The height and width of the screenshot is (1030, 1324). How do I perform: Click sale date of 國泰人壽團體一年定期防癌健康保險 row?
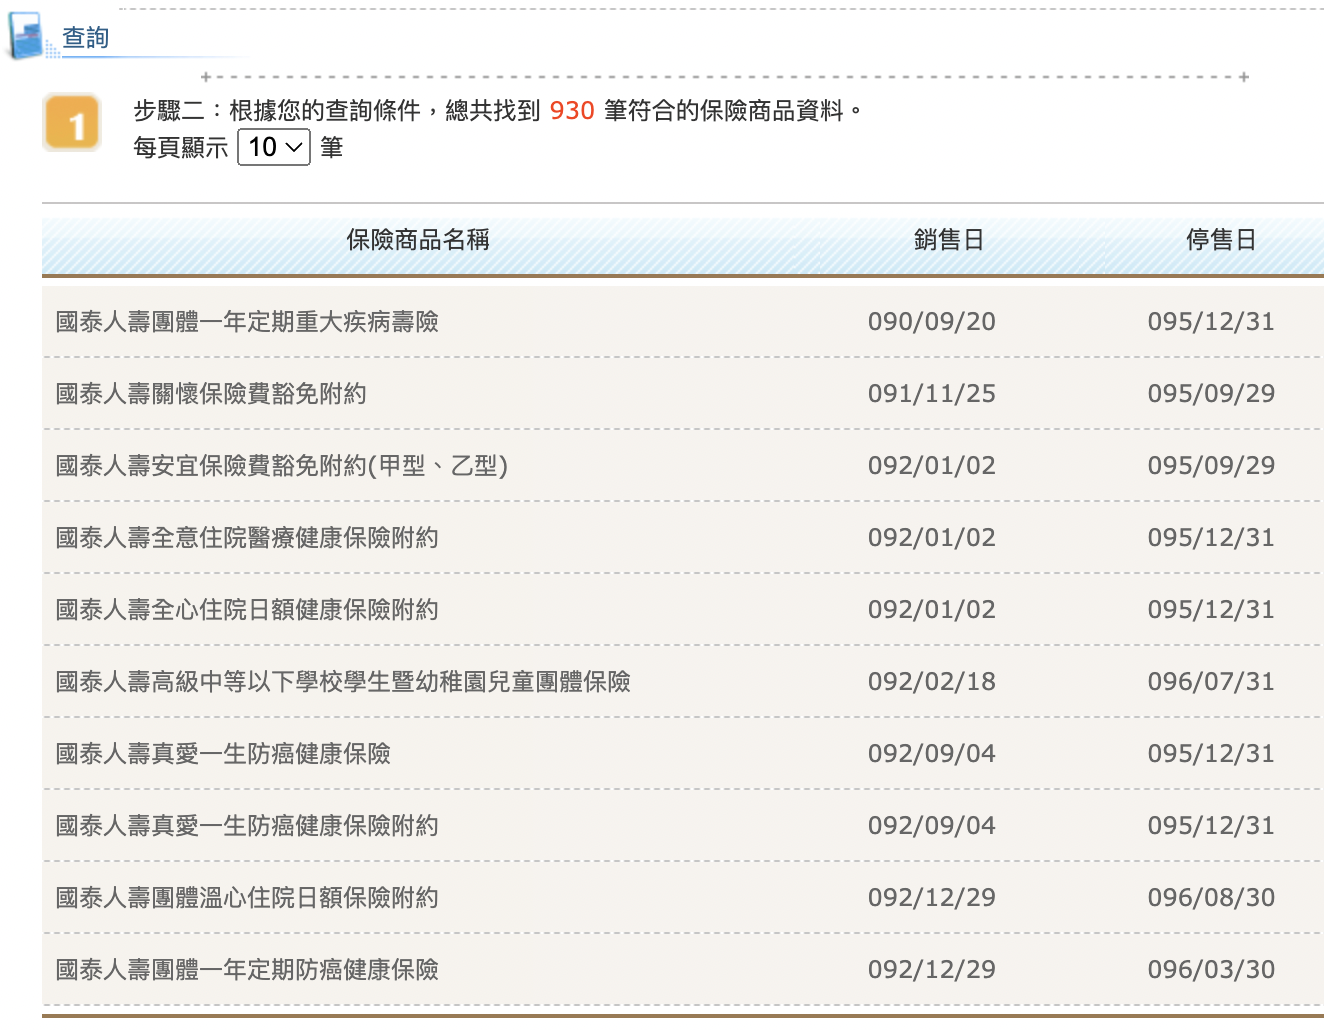click(932, 970)
